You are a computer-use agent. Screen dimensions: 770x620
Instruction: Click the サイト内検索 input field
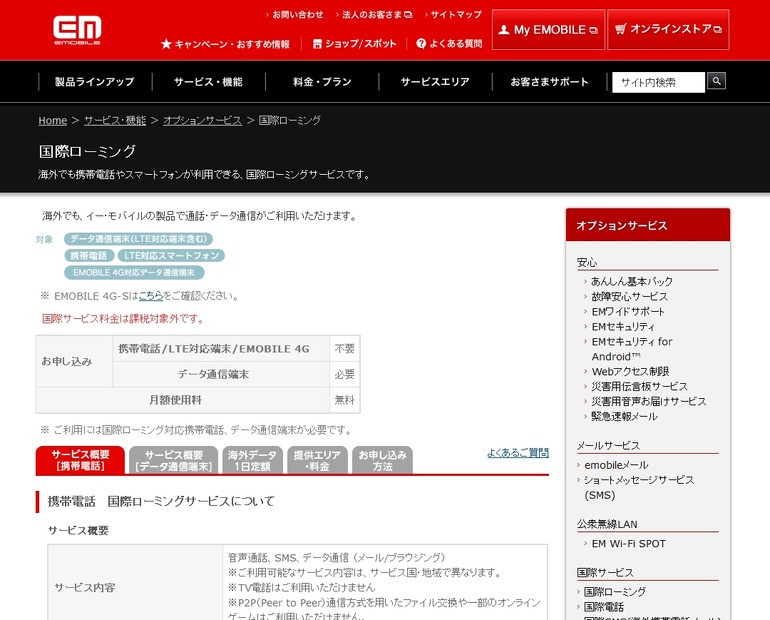(x=658, y=82)
